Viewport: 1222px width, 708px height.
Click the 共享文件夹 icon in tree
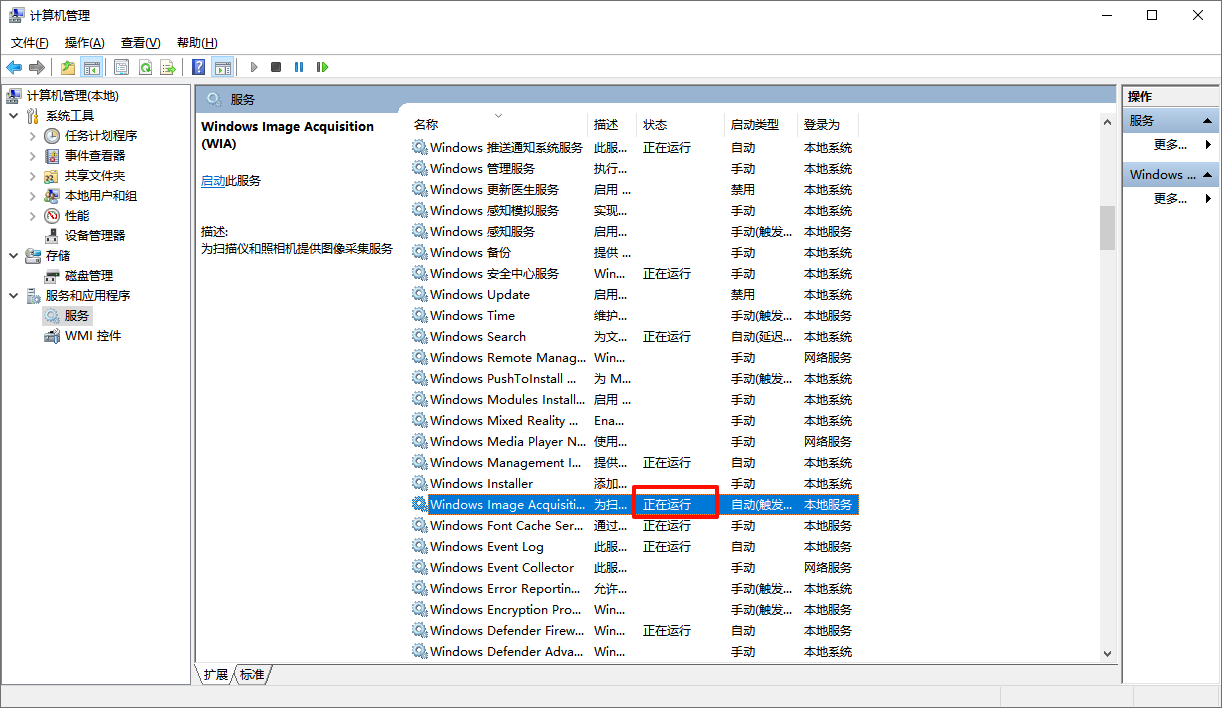click(52, 176)
